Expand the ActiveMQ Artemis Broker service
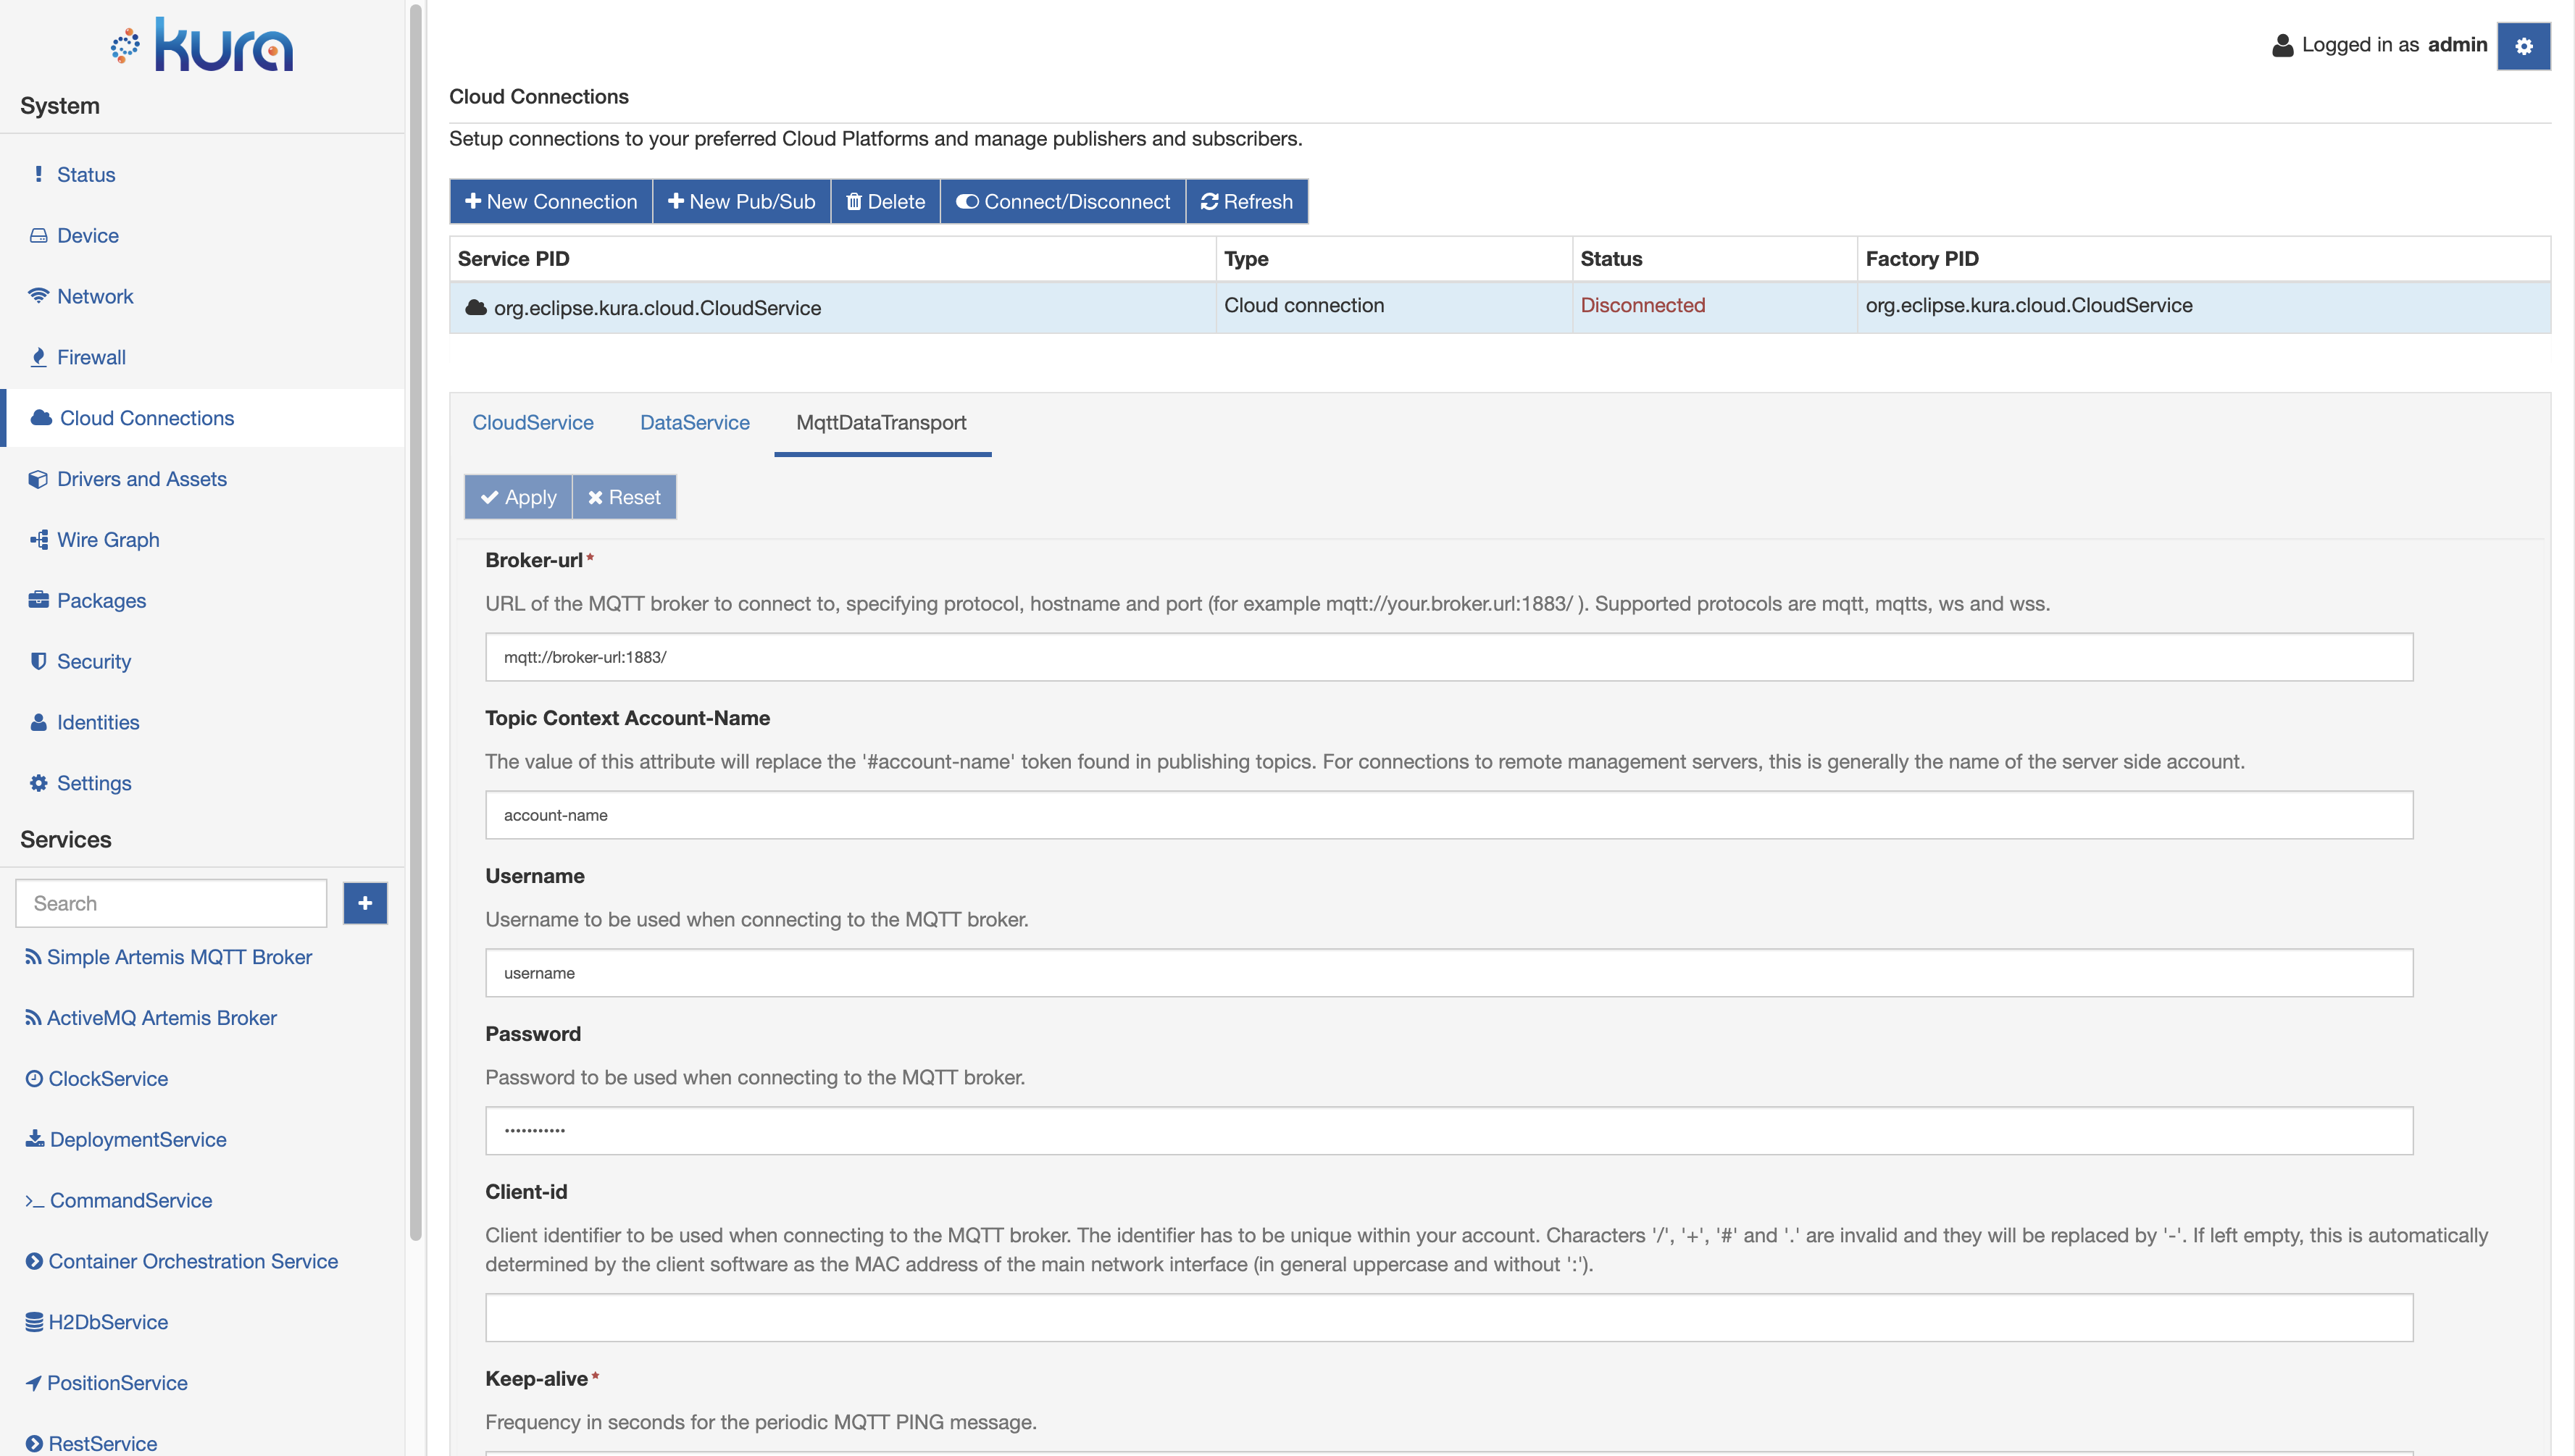This screenshot has height=1456, width=2575. pos(159,1016)
